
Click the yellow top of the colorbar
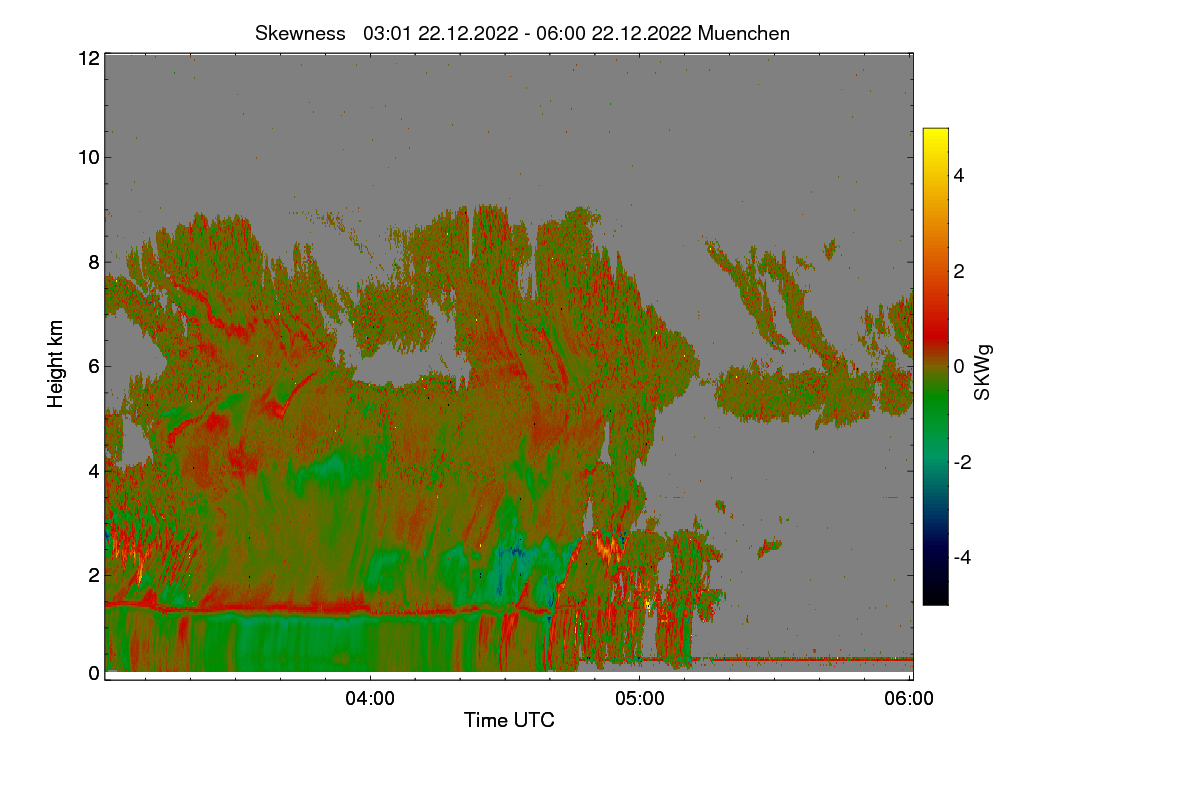935,138
